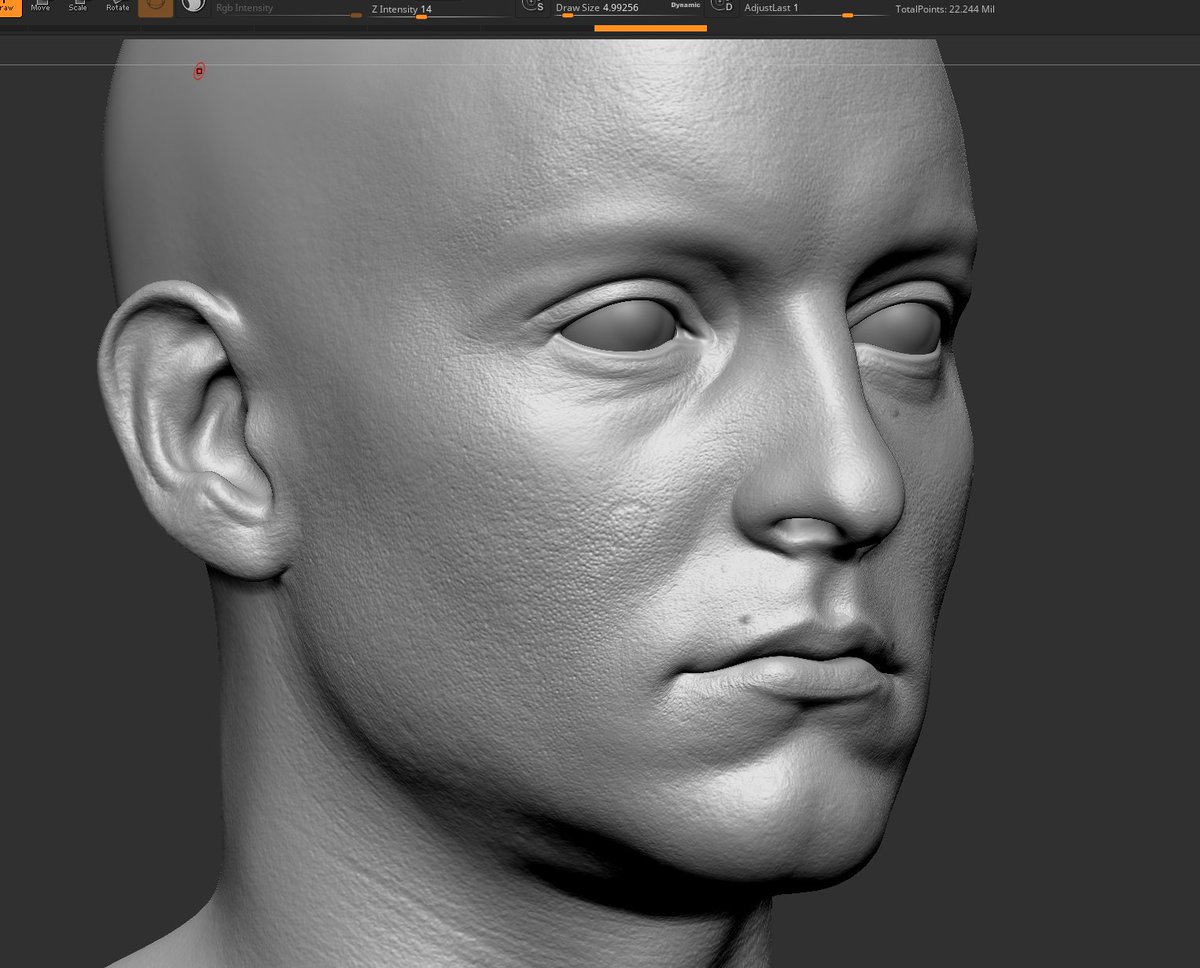Click the half-shaded sphere material icon

coord(193,6)
